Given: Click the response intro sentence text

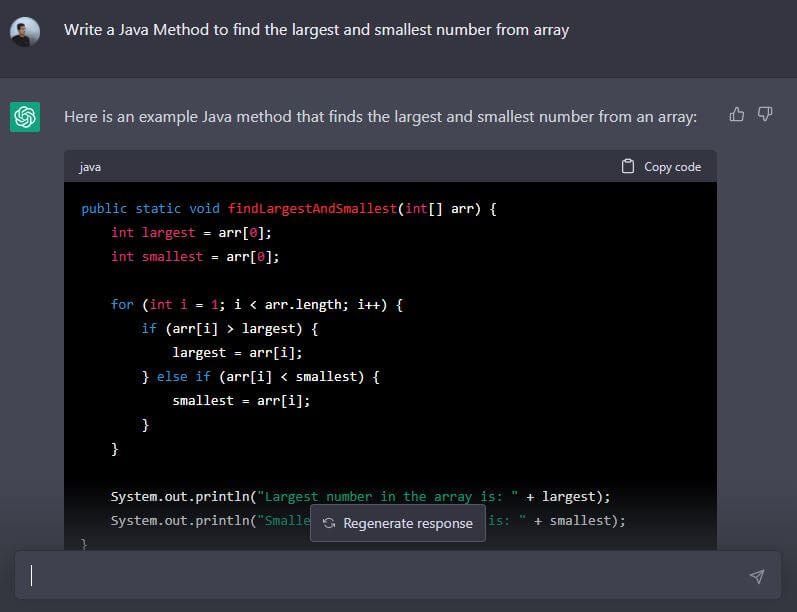Looking at the screenshot, I should click(380, 117).
